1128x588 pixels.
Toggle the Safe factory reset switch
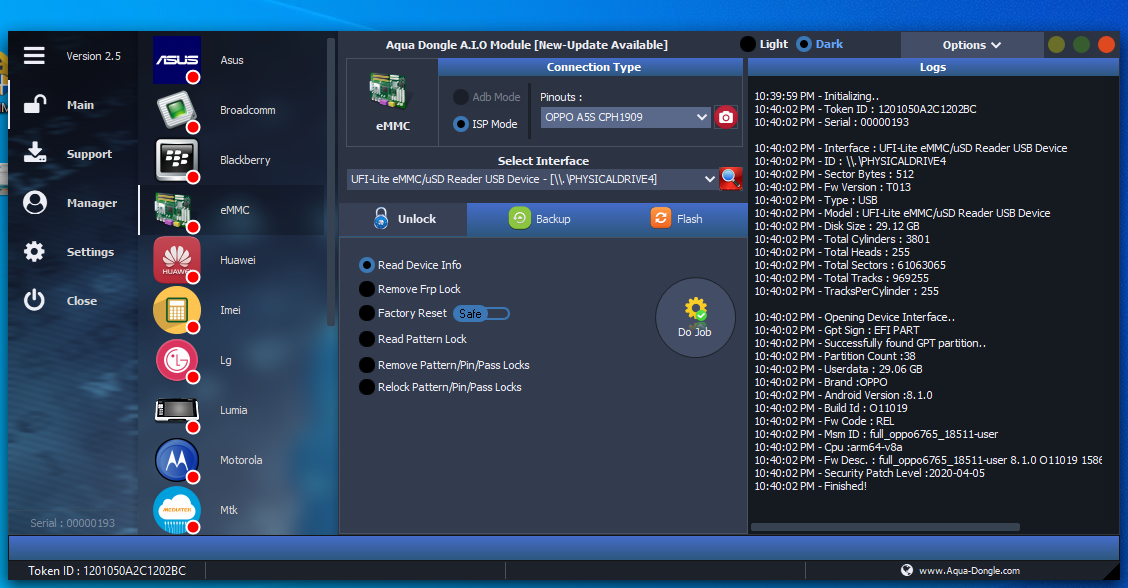click(481, 313)
